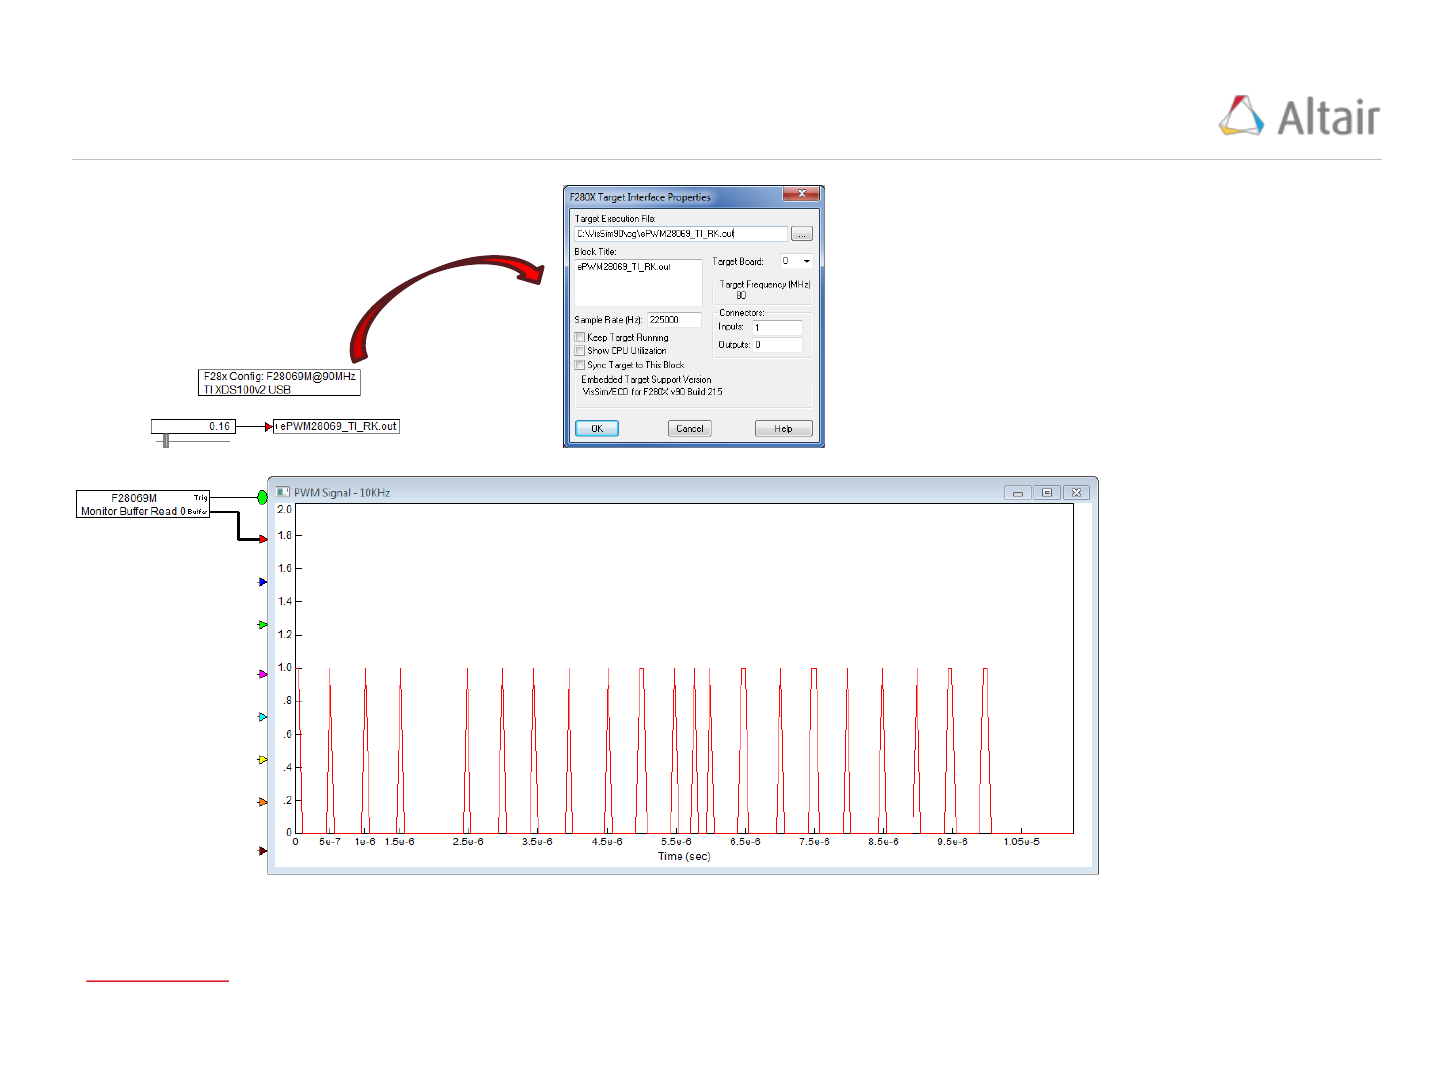Image resolution: width=1440 pixels, height=1080 pixels.
Task: Maximize the PWM Signal plot window
Action: pos(1047,492)
